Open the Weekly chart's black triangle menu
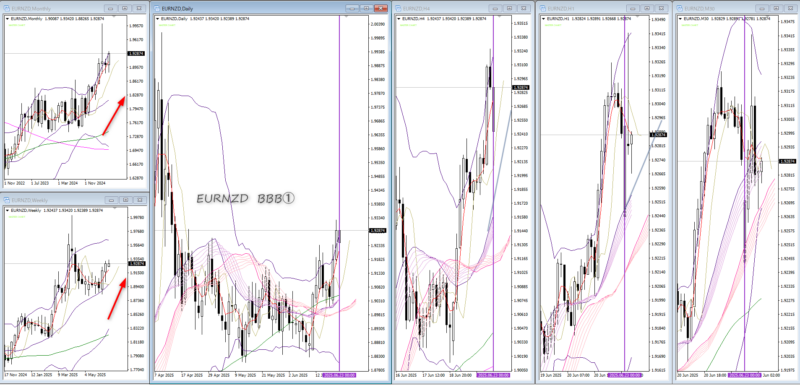Screen dimensions: 800x385 pos(8,210)
